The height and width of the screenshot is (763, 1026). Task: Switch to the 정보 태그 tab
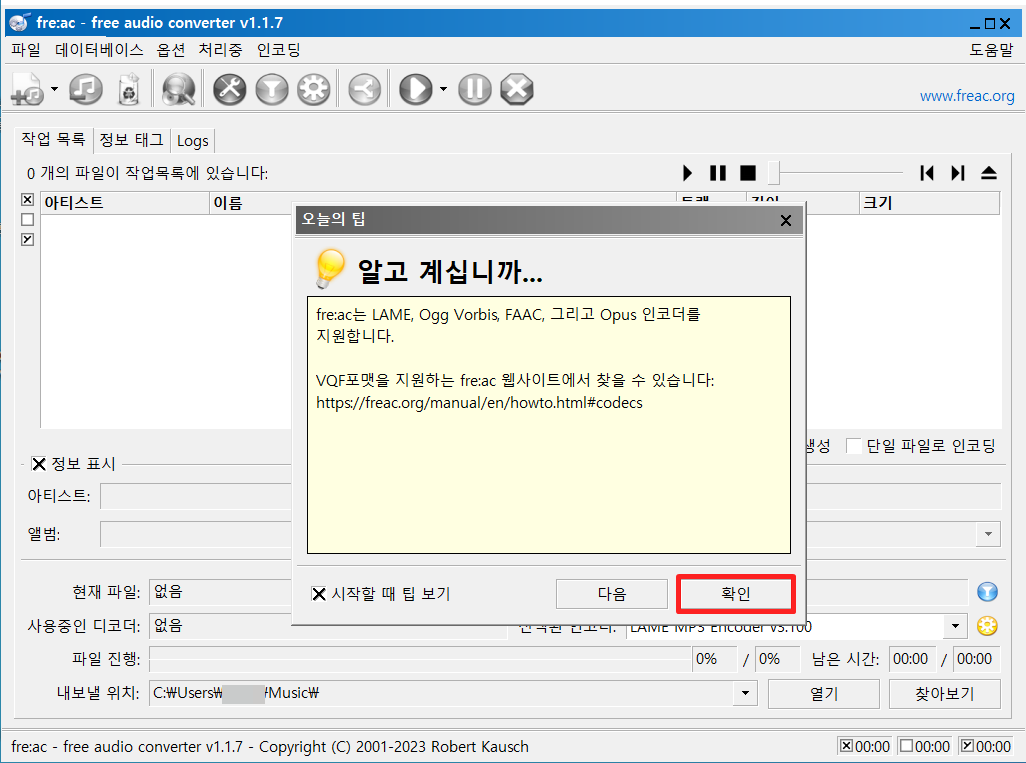point(132,140)
